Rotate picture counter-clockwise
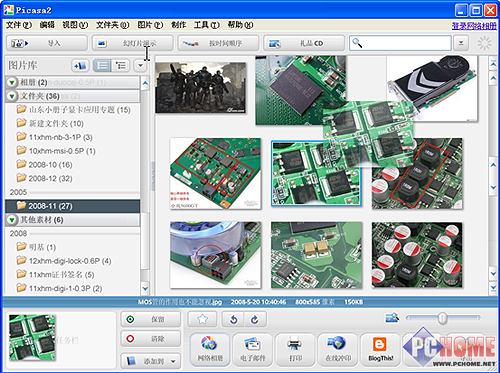 233,319
